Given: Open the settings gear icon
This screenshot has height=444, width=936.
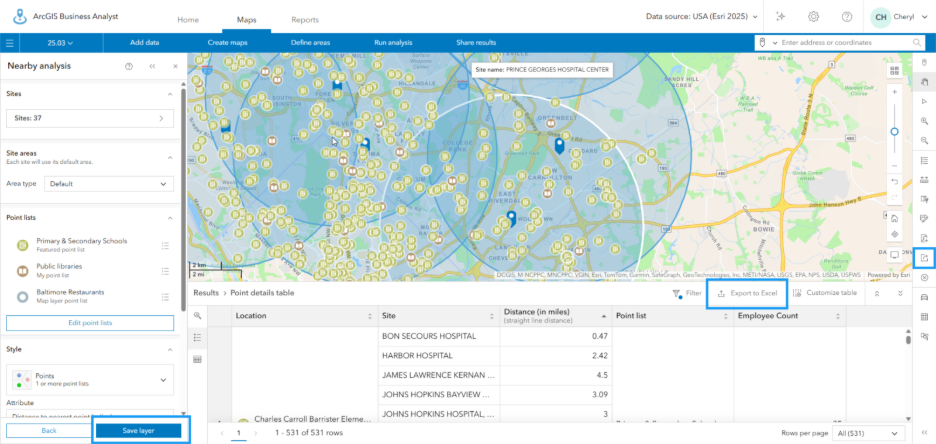Looking at the screenshot, I should click(813, 17).
